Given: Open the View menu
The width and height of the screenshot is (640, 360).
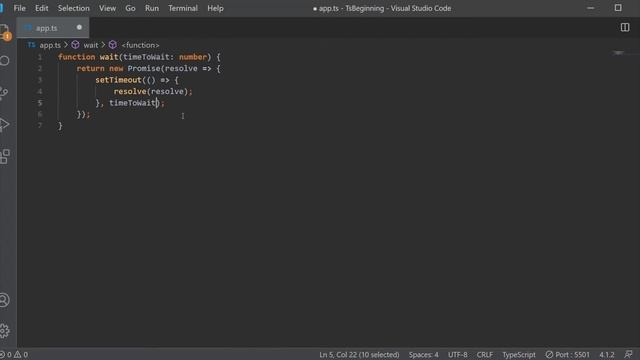Looking at the screenshot, I should coord(107,8).
